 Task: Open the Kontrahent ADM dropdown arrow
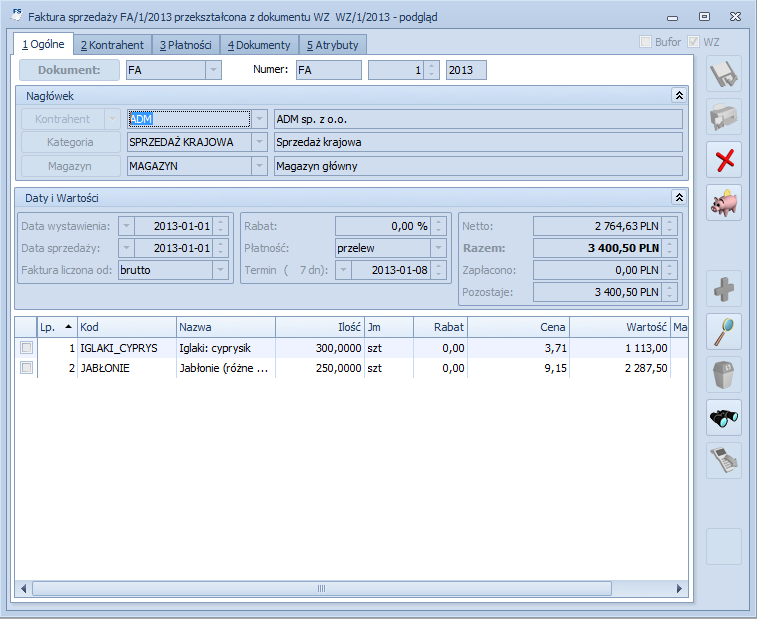pyautogui.click(x=259, y=119)
